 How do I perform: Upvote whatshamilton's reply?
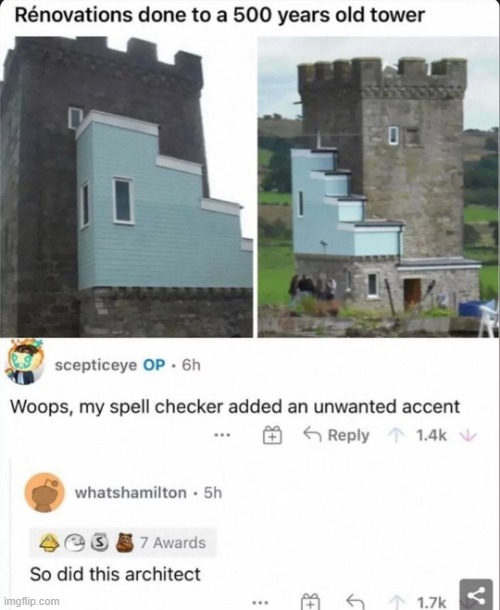398,602
